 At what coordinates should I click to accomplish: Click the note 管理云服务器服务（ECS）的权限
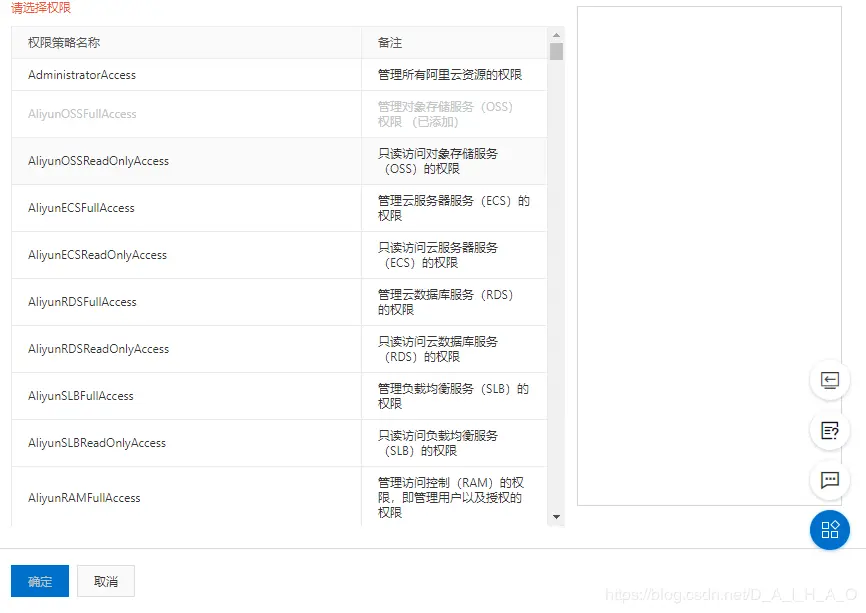453,208
